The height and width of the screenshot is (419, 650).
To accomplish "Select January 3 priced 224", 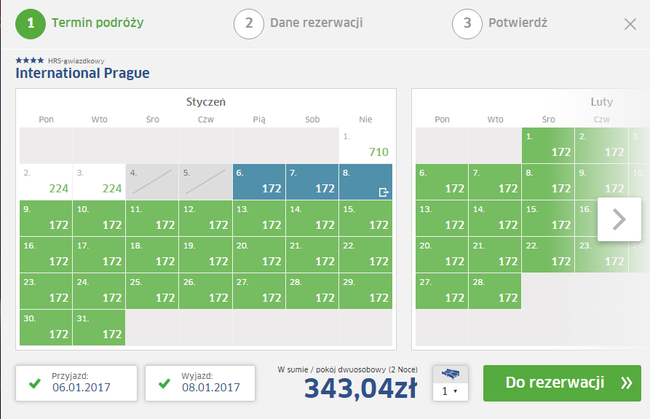I will click(99, 182).
